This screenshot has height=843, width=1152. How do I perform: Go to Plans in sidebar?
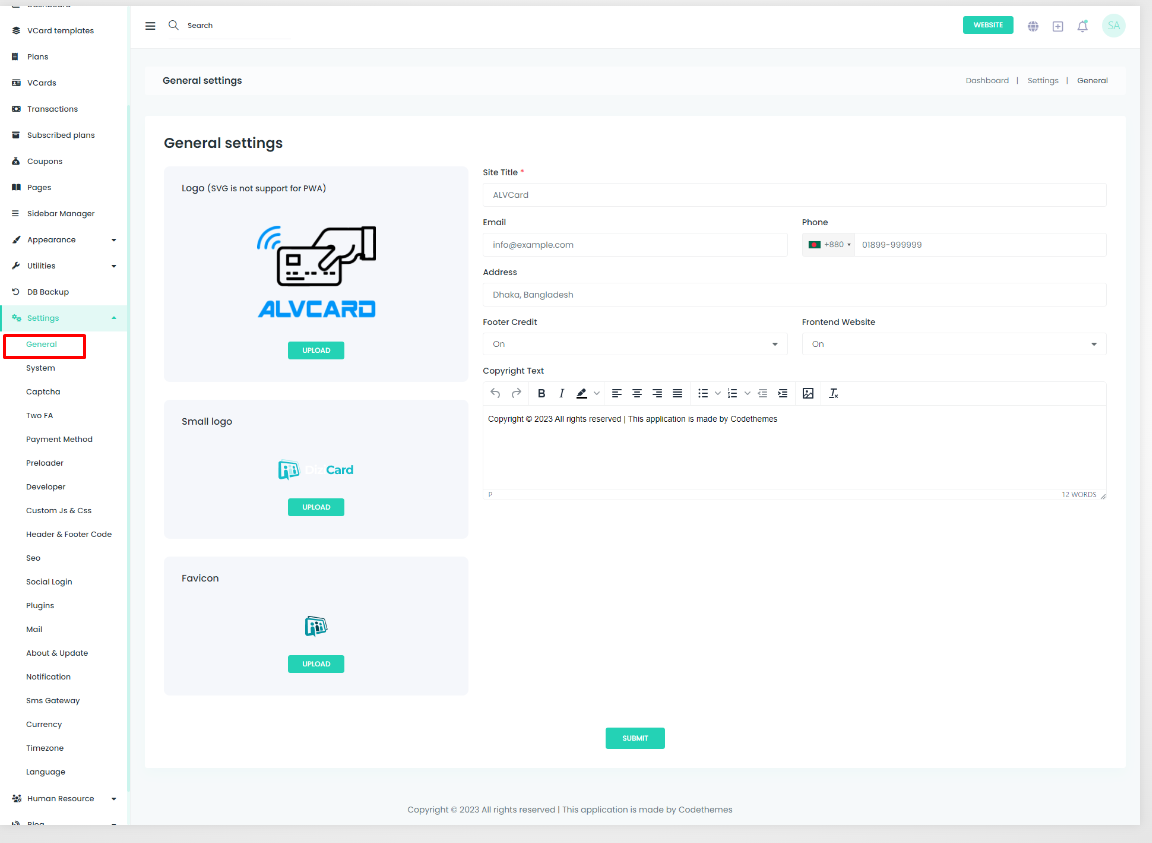tap(37, 57)
